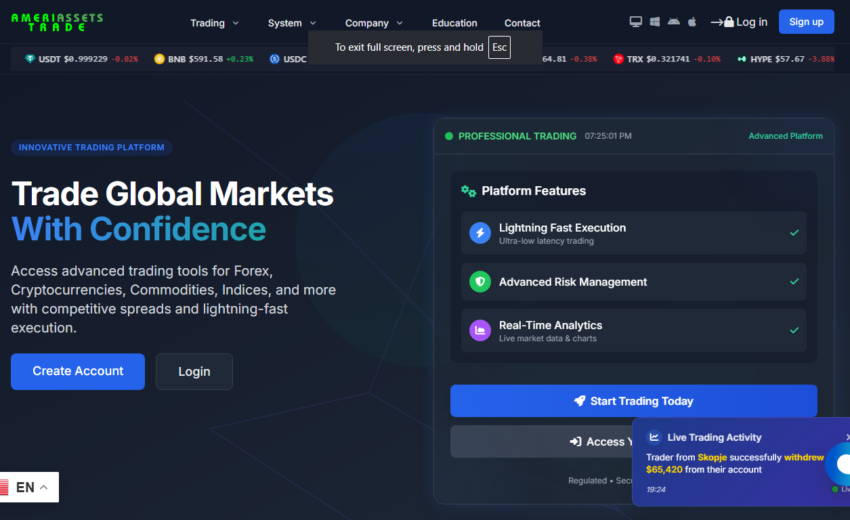The width and height of the screenshot is (850, 520).
Task: Click the Live market data & charts subtitle
Action: [x=548, y=338]
